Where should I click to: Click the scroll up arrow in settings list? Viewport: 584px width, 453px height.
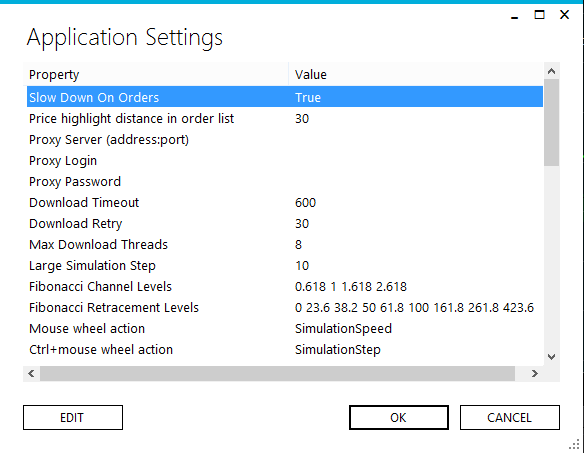[x=552, y=71]
